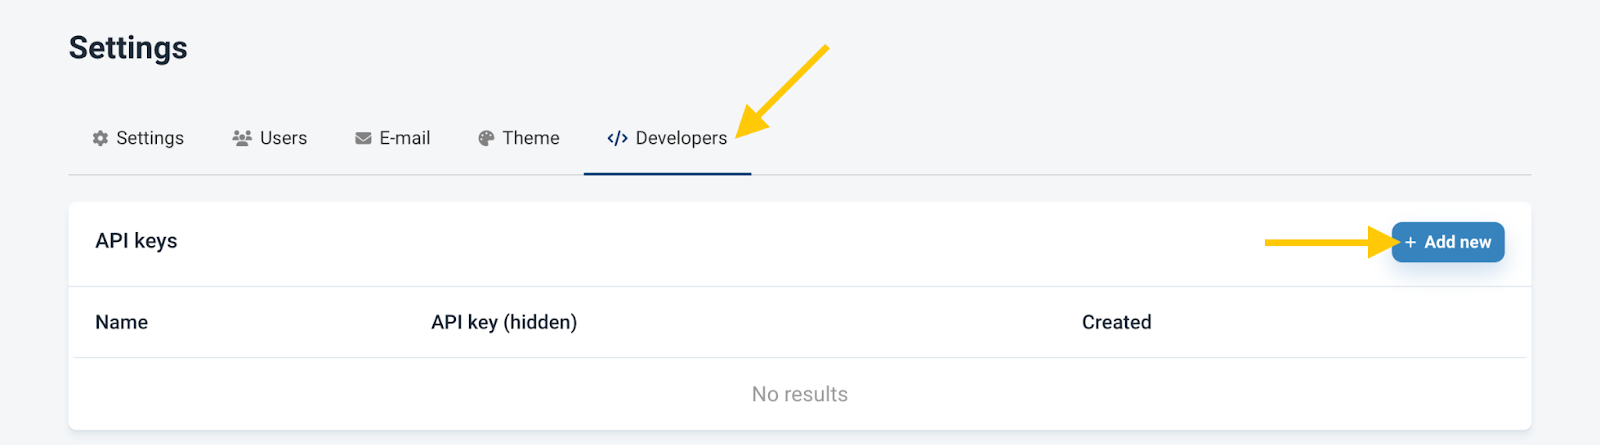Click the envelope icon beside E-mail

click(x=363, y=138)
